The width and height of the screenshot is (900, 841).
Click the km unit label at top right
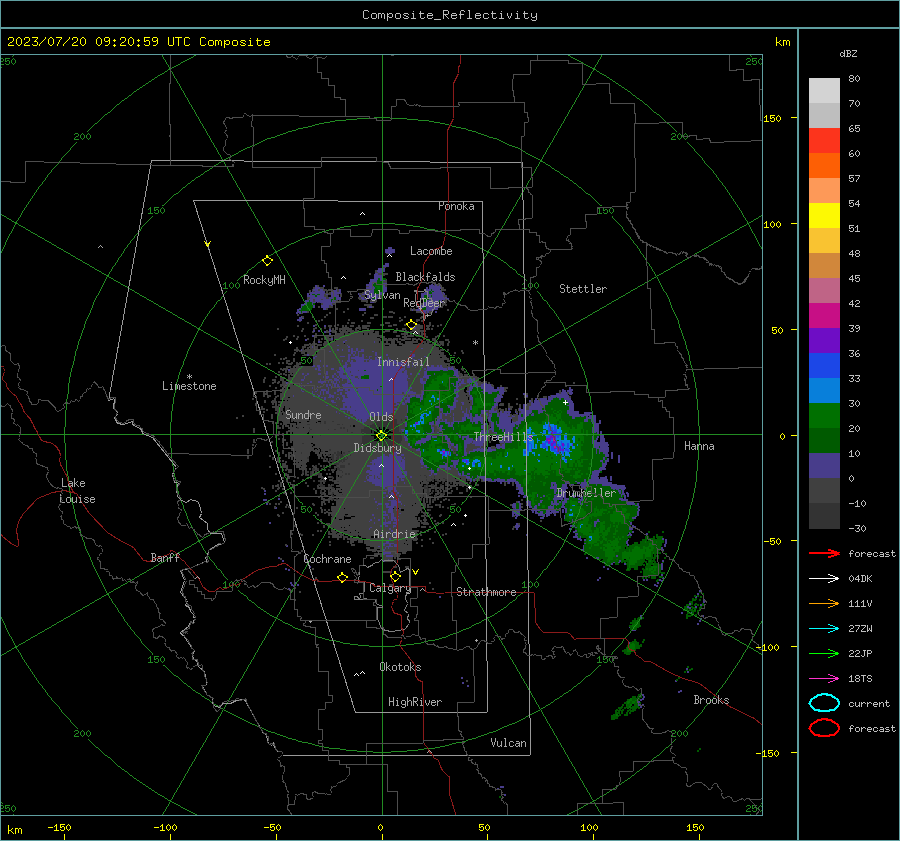(782, 42)
